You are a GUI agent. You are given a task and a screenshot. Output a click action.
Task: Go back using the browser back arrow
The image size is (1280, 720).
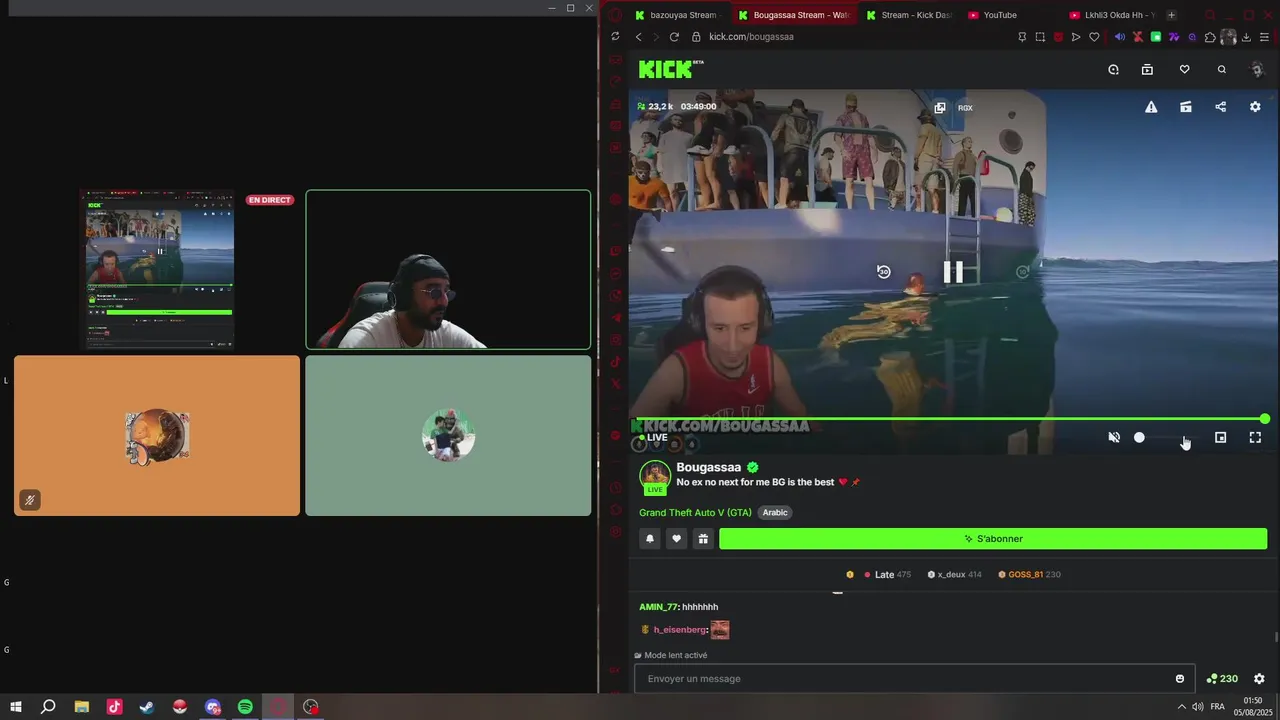pos(638,37)
